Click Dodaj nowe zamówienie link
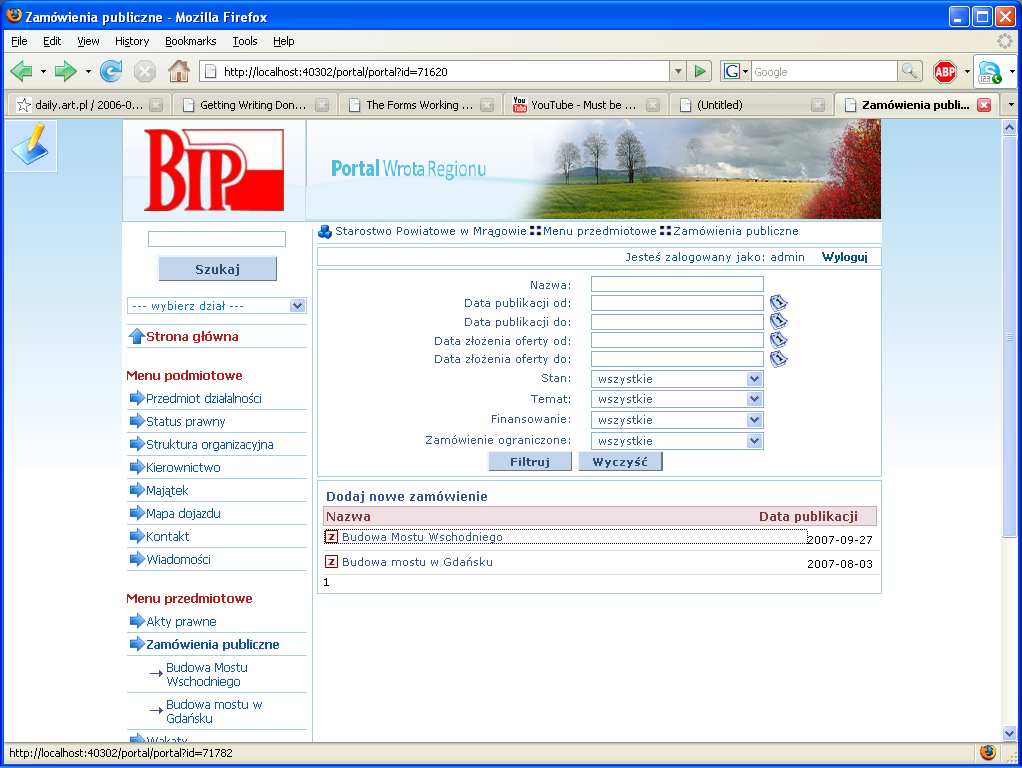The width and height of the screenshot is (1022, 768). point(407,496)
